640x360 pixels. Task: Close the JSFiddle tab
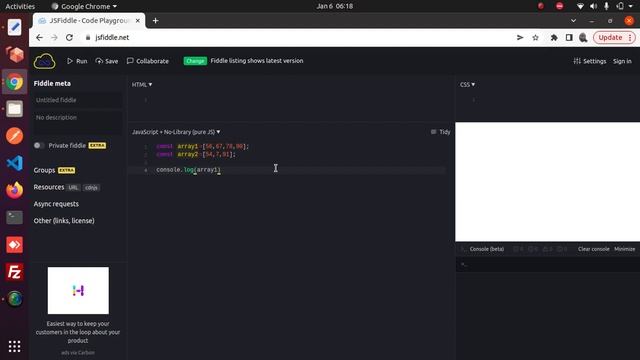pyautogui.click(x=138, y=21)
